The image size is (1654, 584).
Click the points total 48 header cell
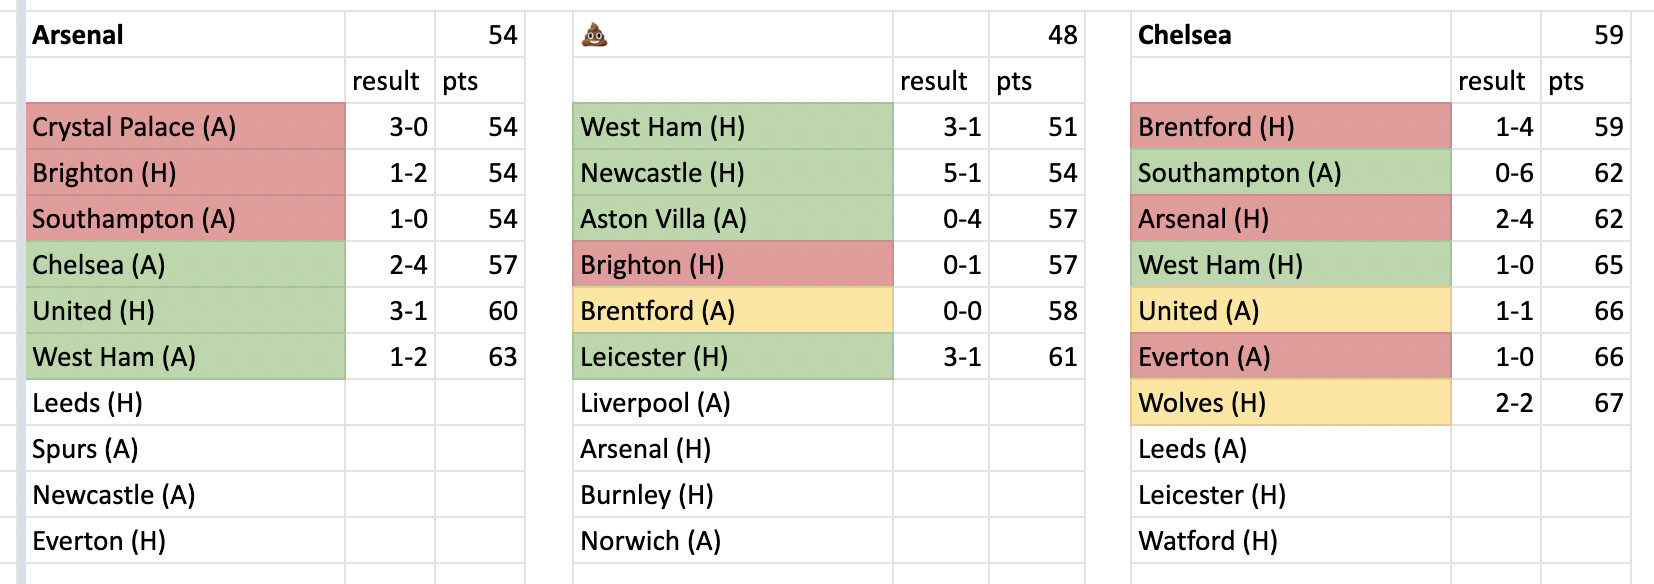click(x=1062, y=36)
